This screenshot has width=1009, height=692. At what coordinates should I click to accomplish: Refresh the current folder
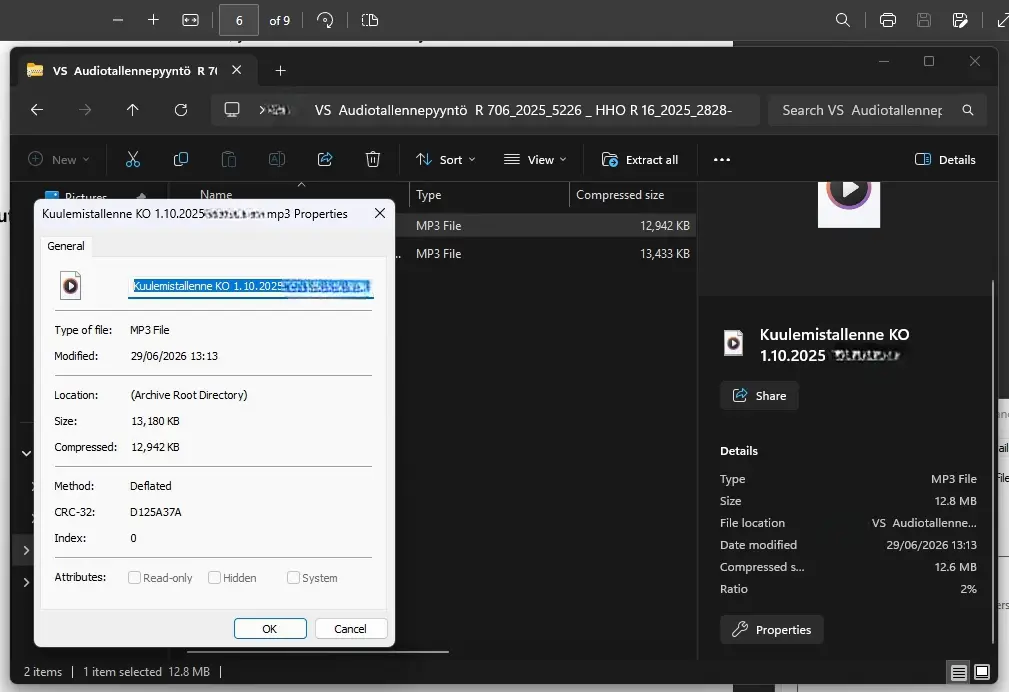point(181,110)
